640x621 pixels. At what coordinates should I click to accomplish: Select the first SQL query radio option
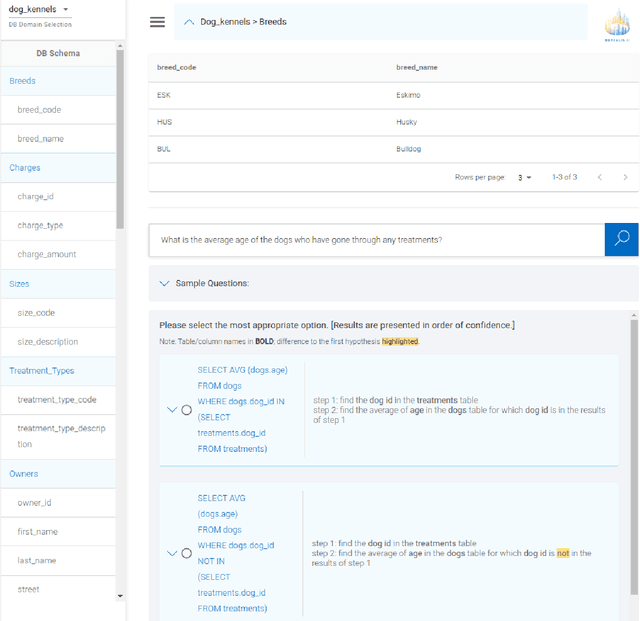pos(187,410)
